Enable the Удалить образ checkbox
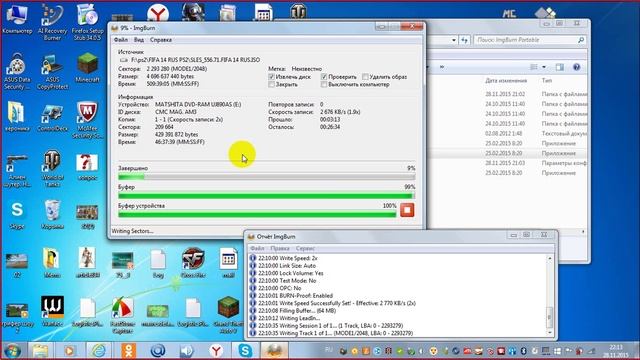The height and width of the screenshot is (360, 640). pos(365,77)
